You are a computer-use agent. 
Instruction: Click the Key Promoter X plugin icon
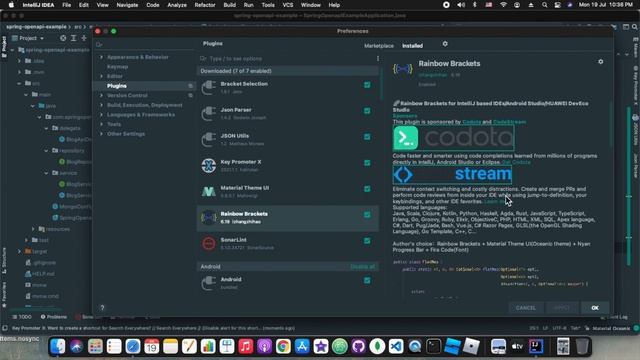coord(209,165)
